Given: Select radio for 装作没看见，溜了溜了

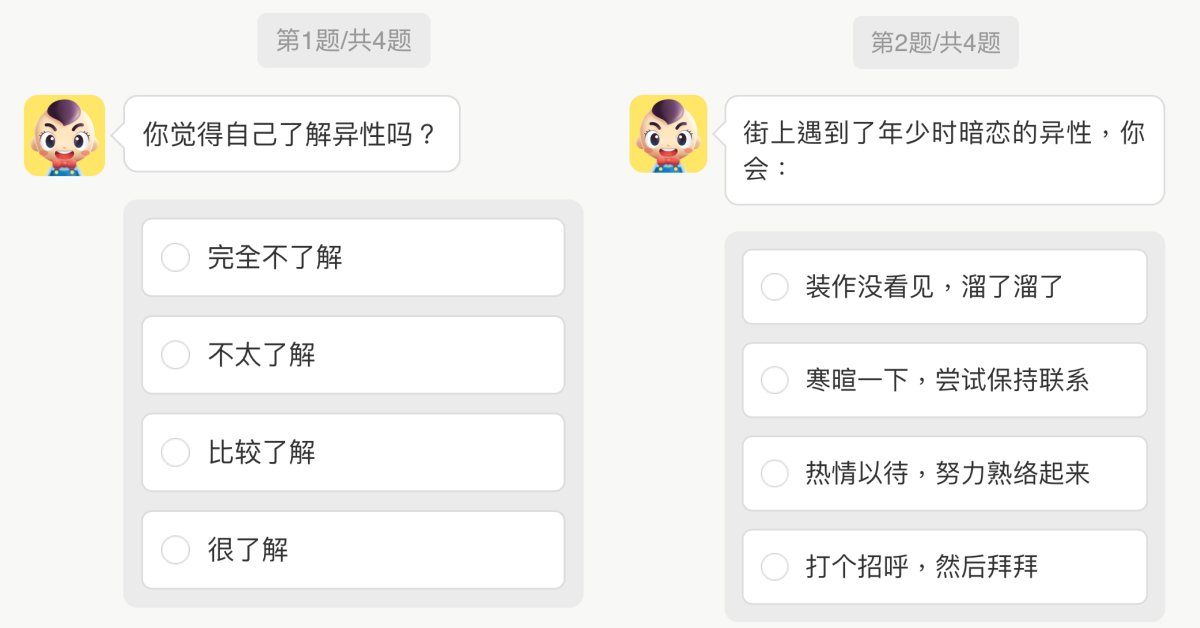Looking at the screenshot, I should point(775,287).
